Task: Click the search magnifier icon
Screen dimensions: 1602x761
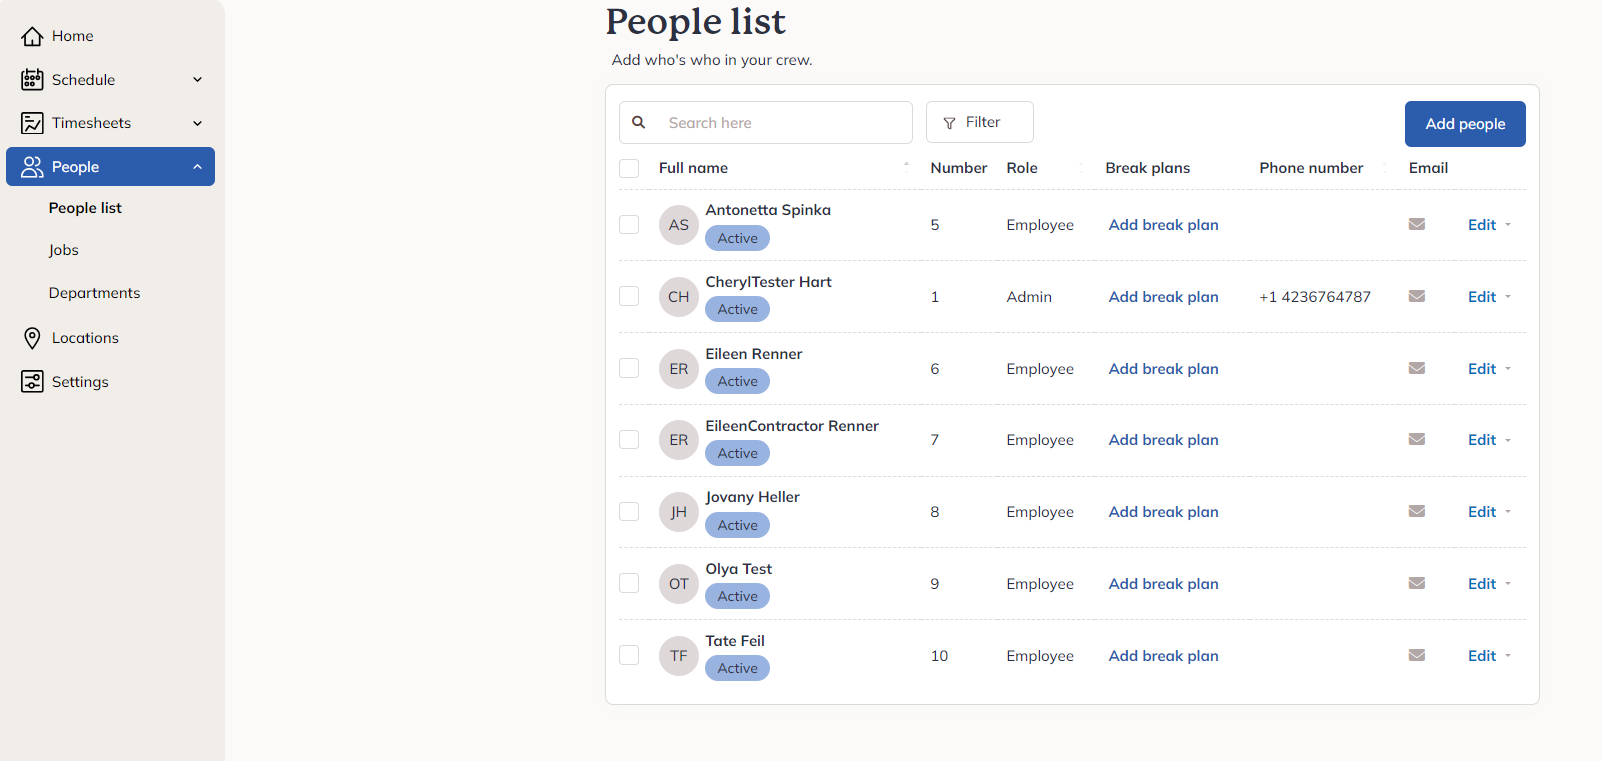Action: tap(638, 122)
